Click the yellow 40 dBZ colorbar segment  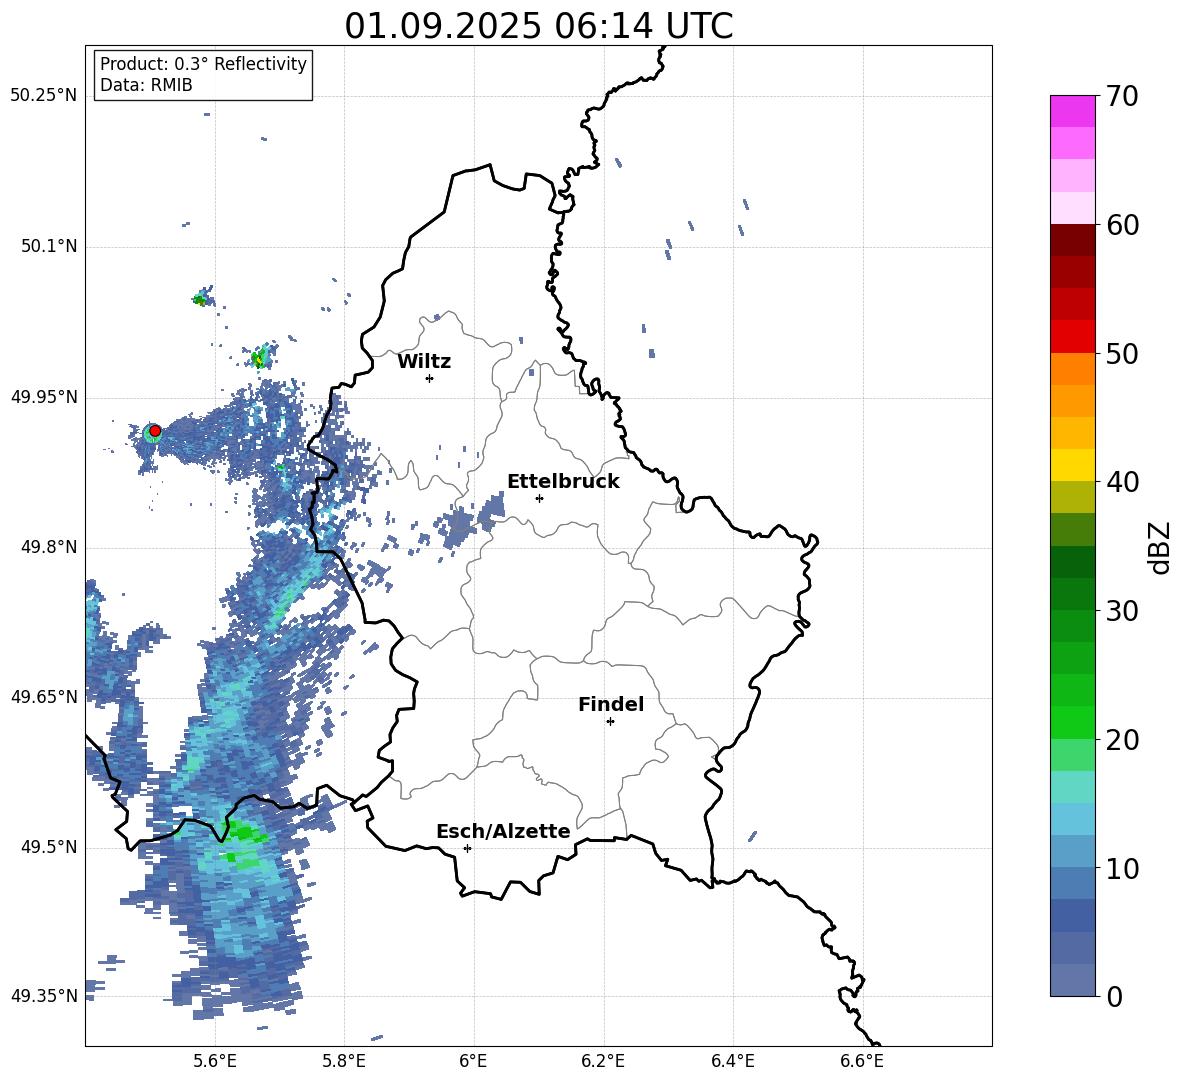1072,465
